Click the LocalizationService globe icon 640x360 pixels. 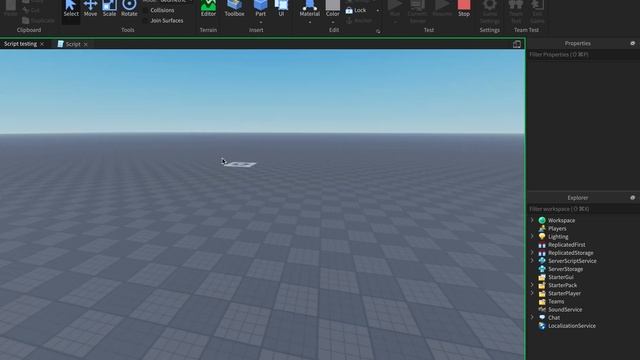(542, 326)
